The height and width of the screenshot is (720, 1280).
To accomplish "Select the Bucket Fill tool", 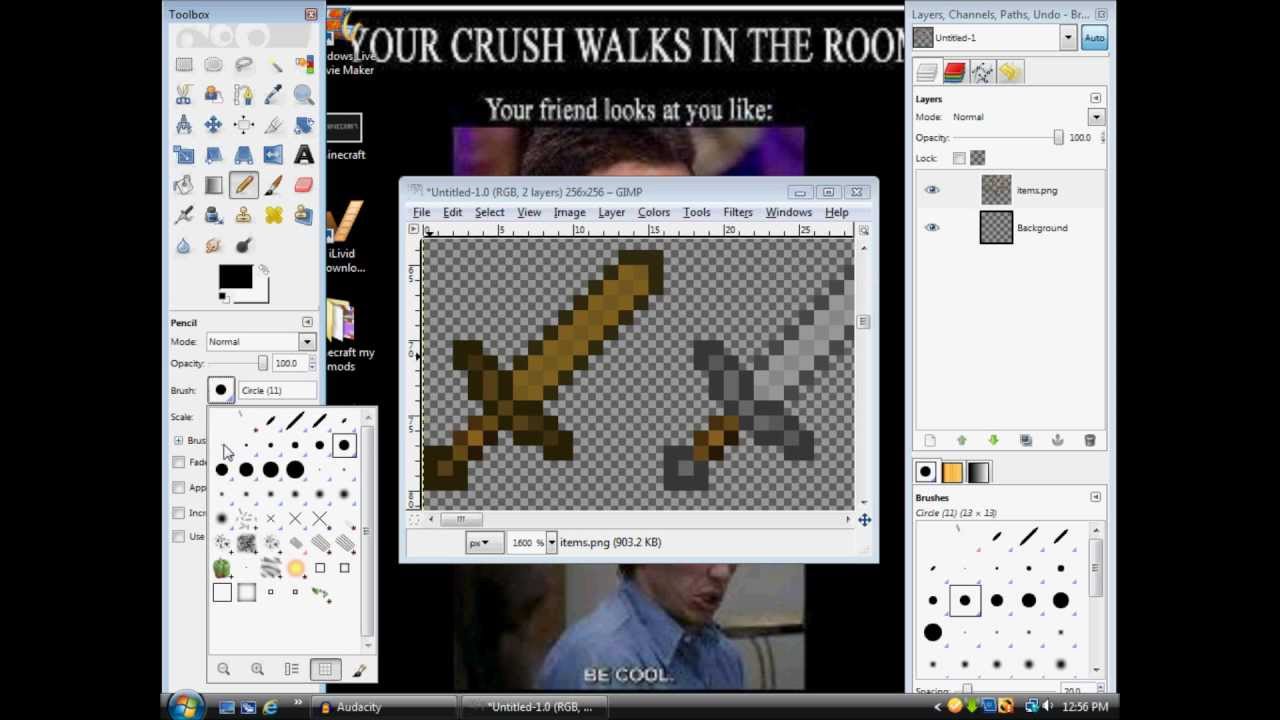I will coord(184,185).
